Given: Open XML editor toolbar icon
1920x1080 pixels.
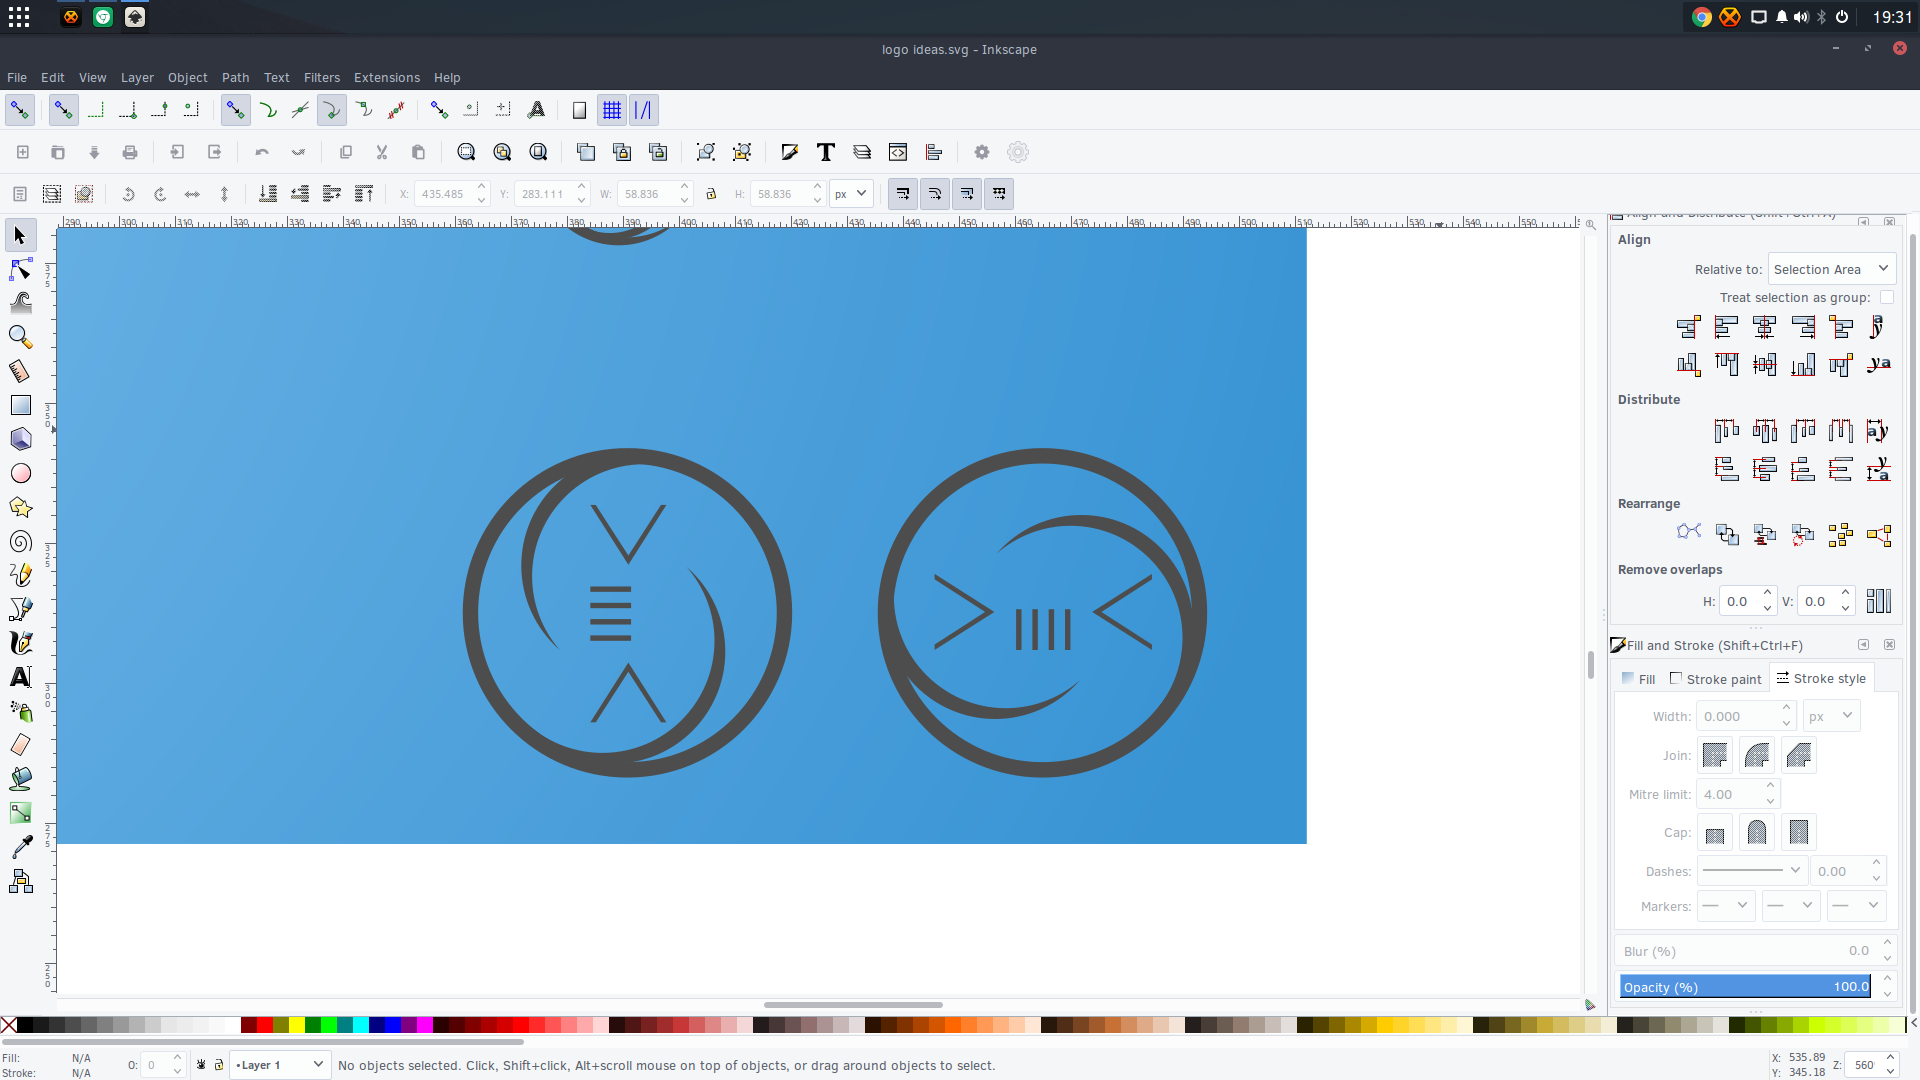Looking at the screenshot, I should click(898, 152).
